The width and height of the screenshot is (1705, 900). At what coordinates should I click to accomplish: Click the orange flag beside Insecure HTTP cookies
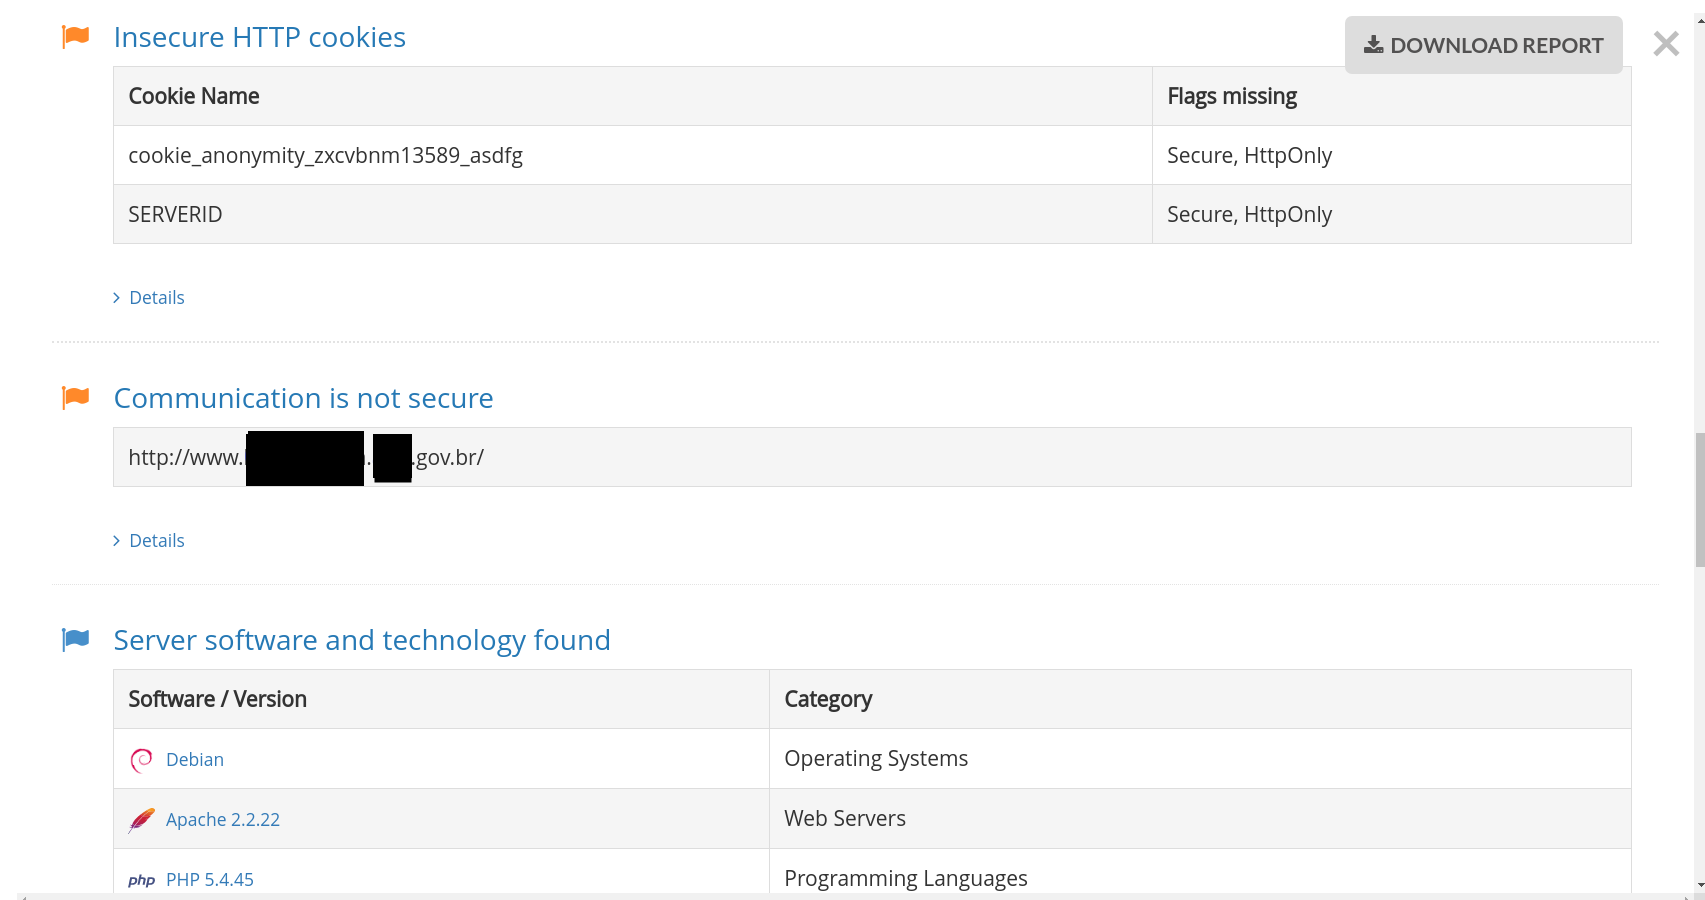point(76,37)
